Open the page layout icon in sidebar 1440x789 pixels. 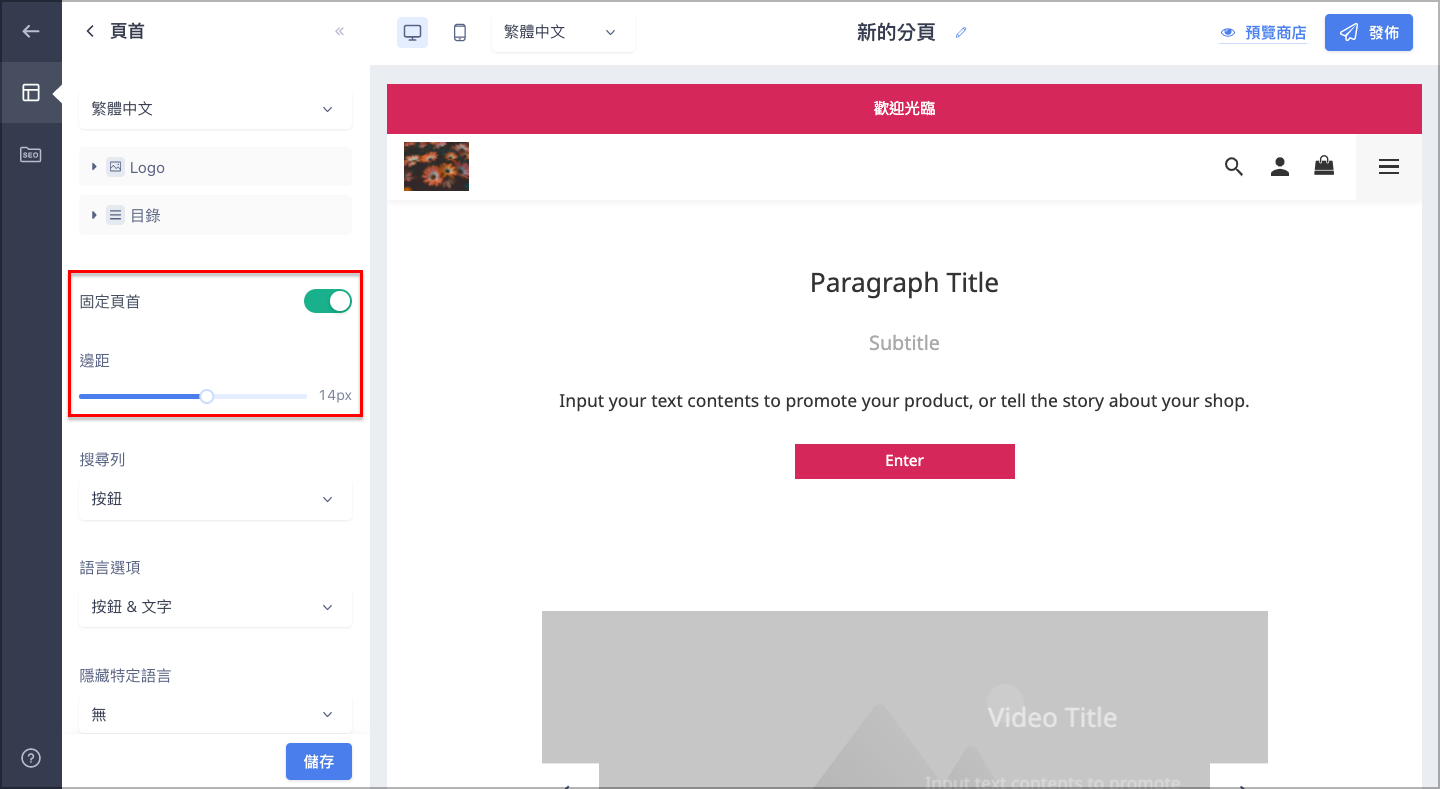[x=31, y=93]
